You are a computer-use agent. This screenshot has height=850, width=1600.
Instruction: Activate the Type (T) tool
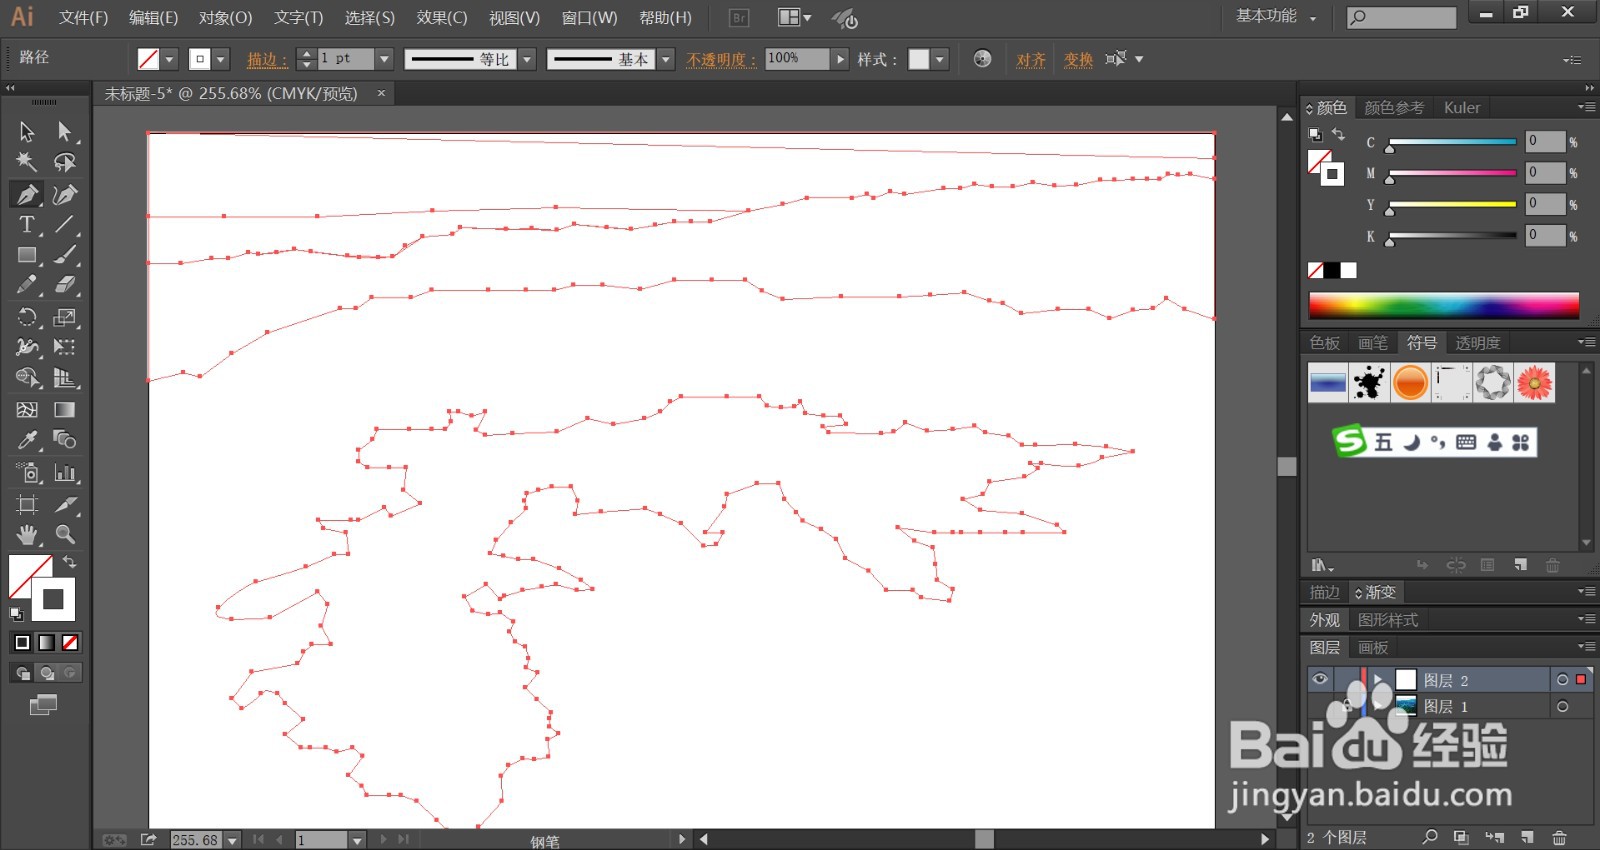pyautogui.click(x=27, y=225)
